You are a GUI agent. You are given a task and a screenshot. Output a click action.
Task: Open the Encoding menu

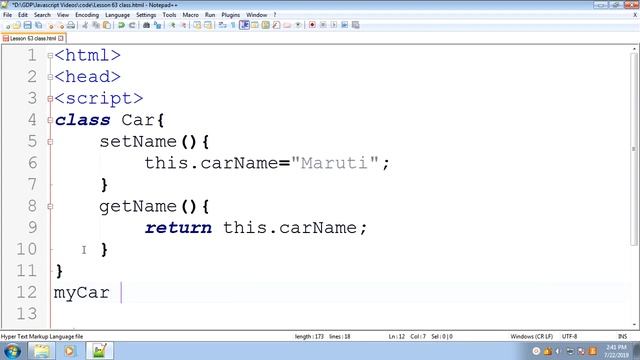pyautogui.click(x=87, y=15)
